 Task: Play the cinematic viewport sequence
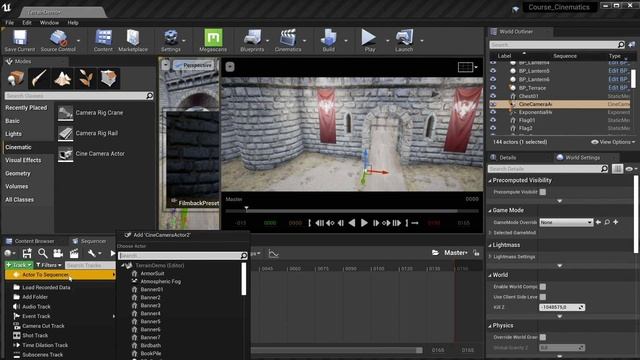coord(364,223)
